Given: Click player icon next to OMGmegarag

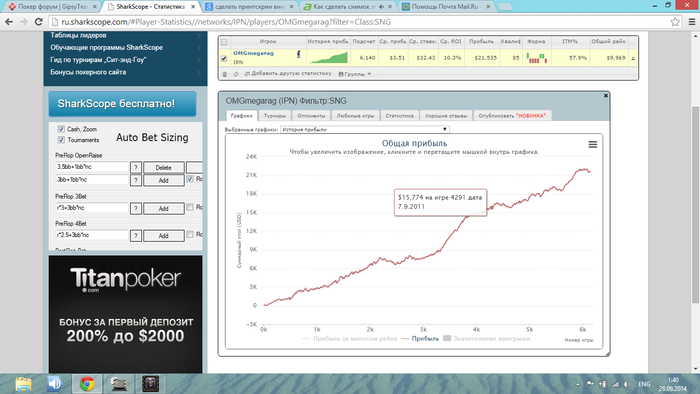Looking at the screenshot, I should point(299,54).
